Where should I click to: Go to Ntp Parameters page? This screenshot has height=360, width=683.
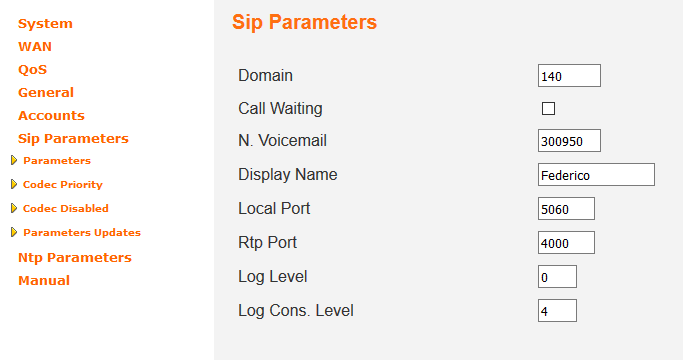(x=74, y=258)
